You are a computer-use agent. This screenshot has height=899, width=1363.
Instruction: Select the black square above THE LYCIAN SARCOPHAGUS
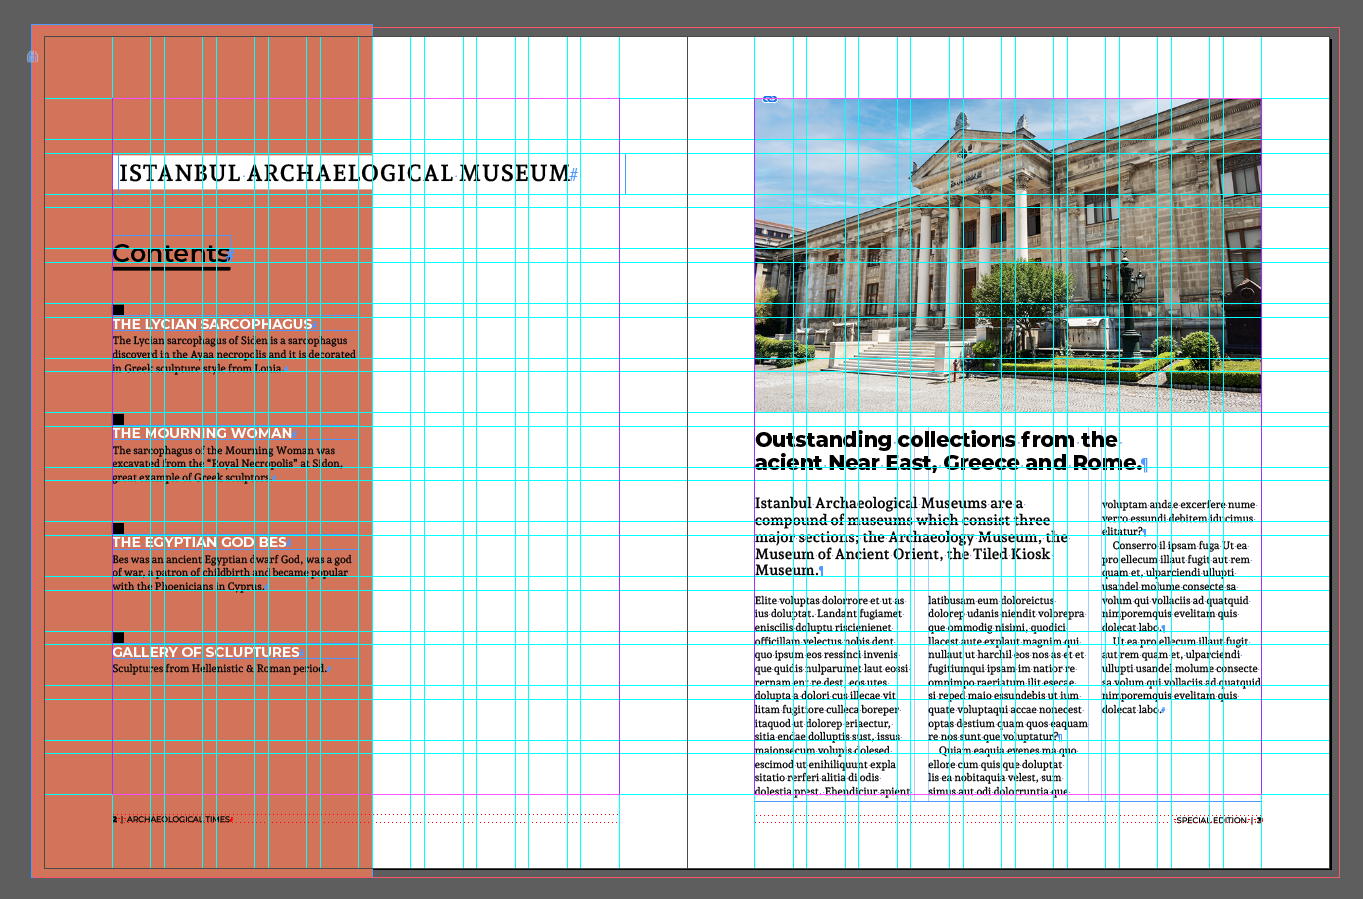118,310
